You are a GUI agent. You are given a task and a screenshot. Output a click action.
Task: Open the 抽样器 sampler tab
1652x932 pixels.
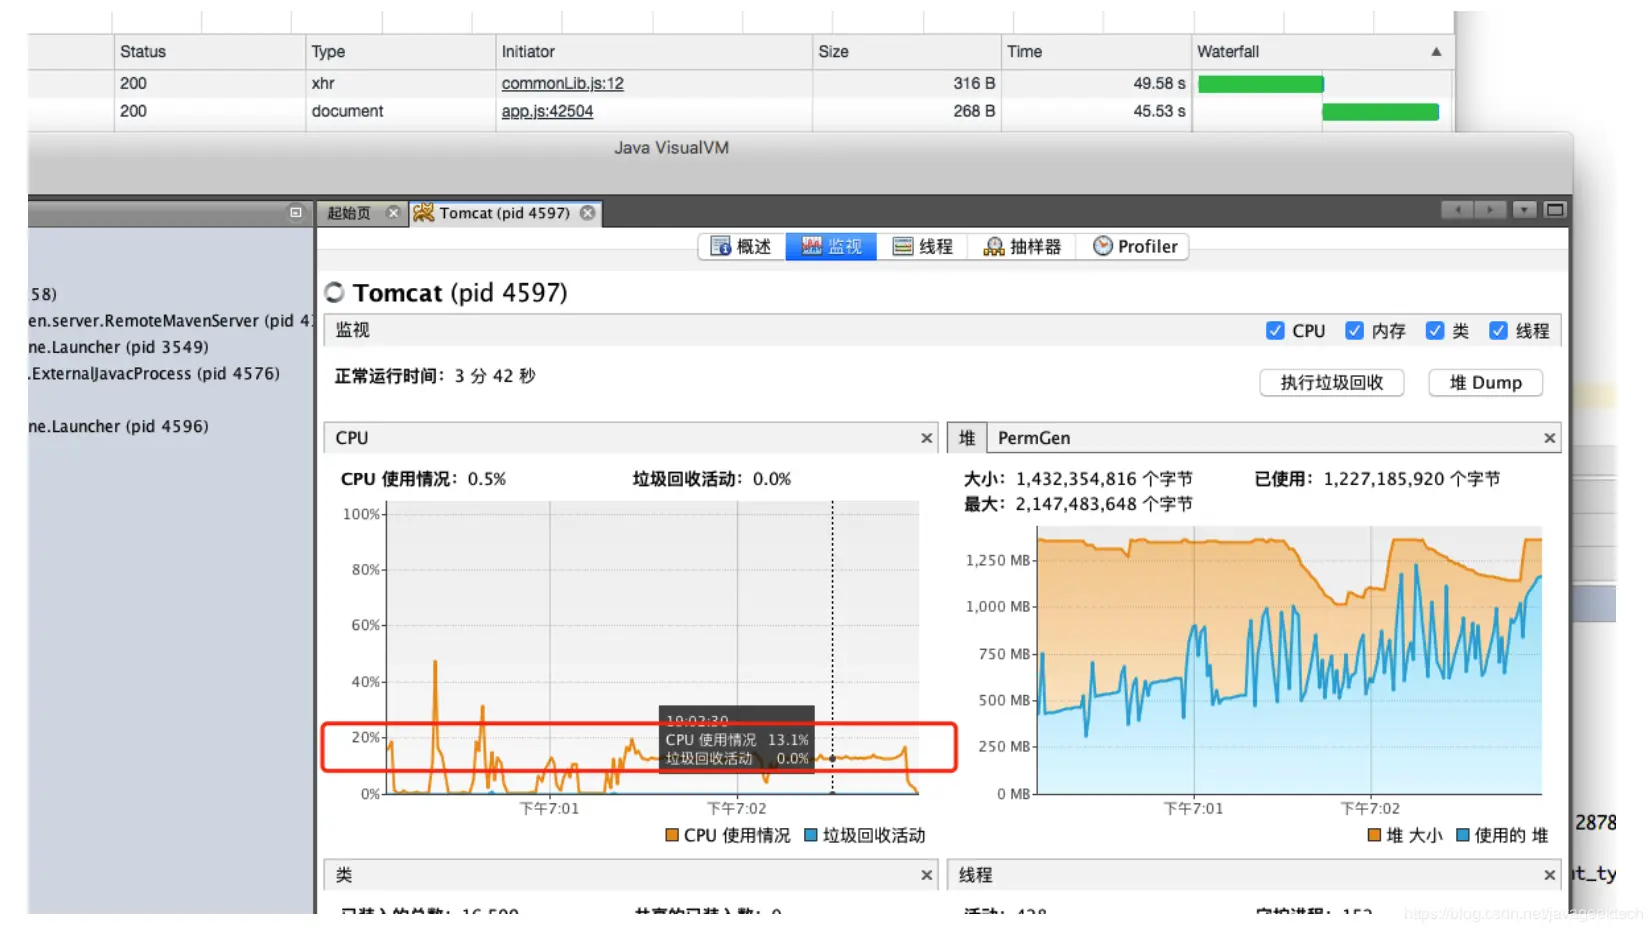[1022, 247]
